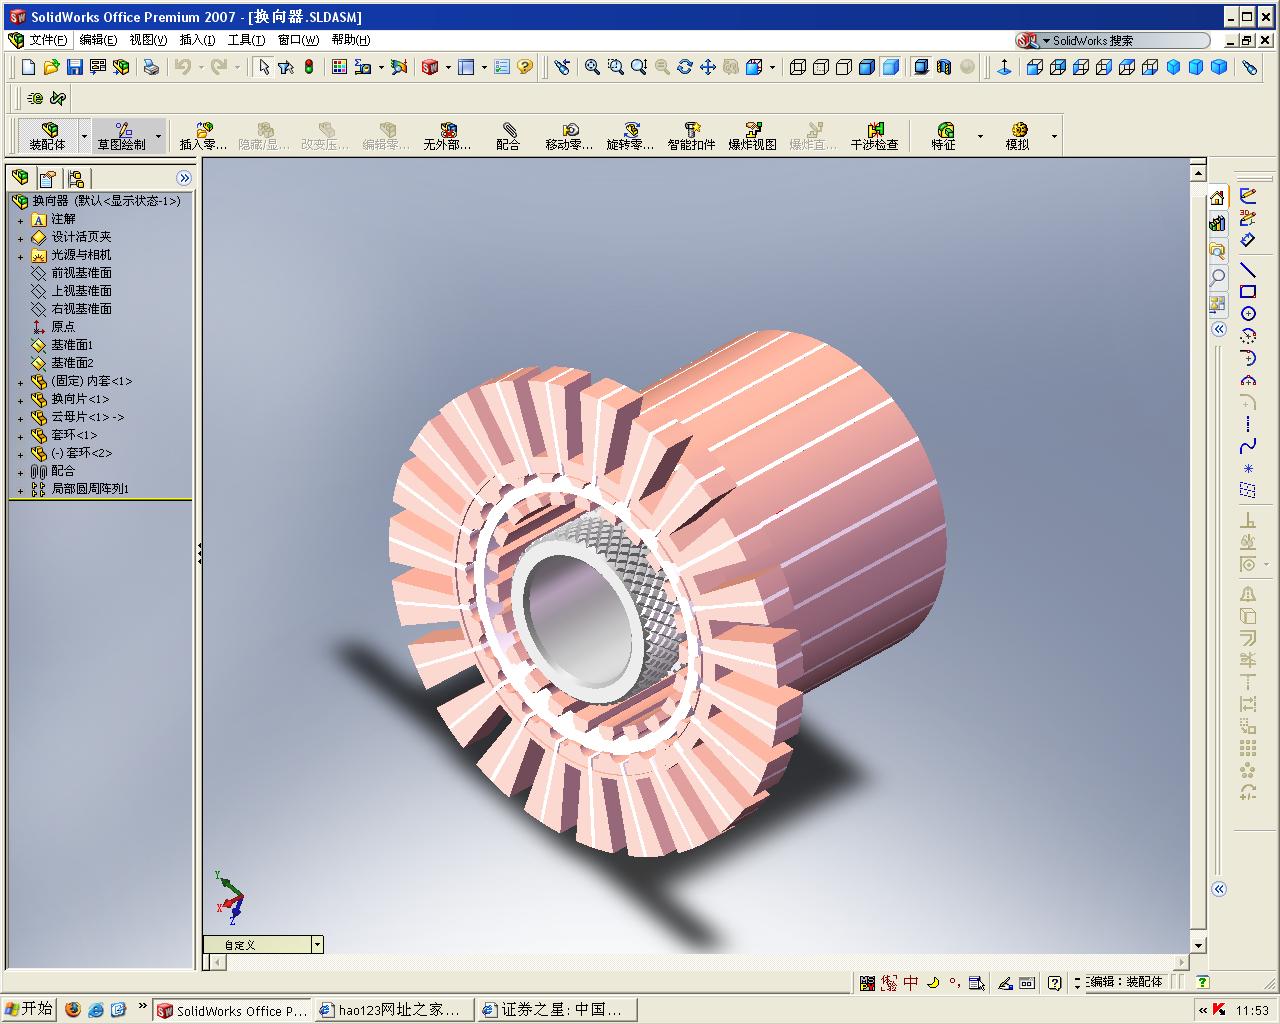Click the Simulation (模拟) gear button

click(x=1018, y=136)
